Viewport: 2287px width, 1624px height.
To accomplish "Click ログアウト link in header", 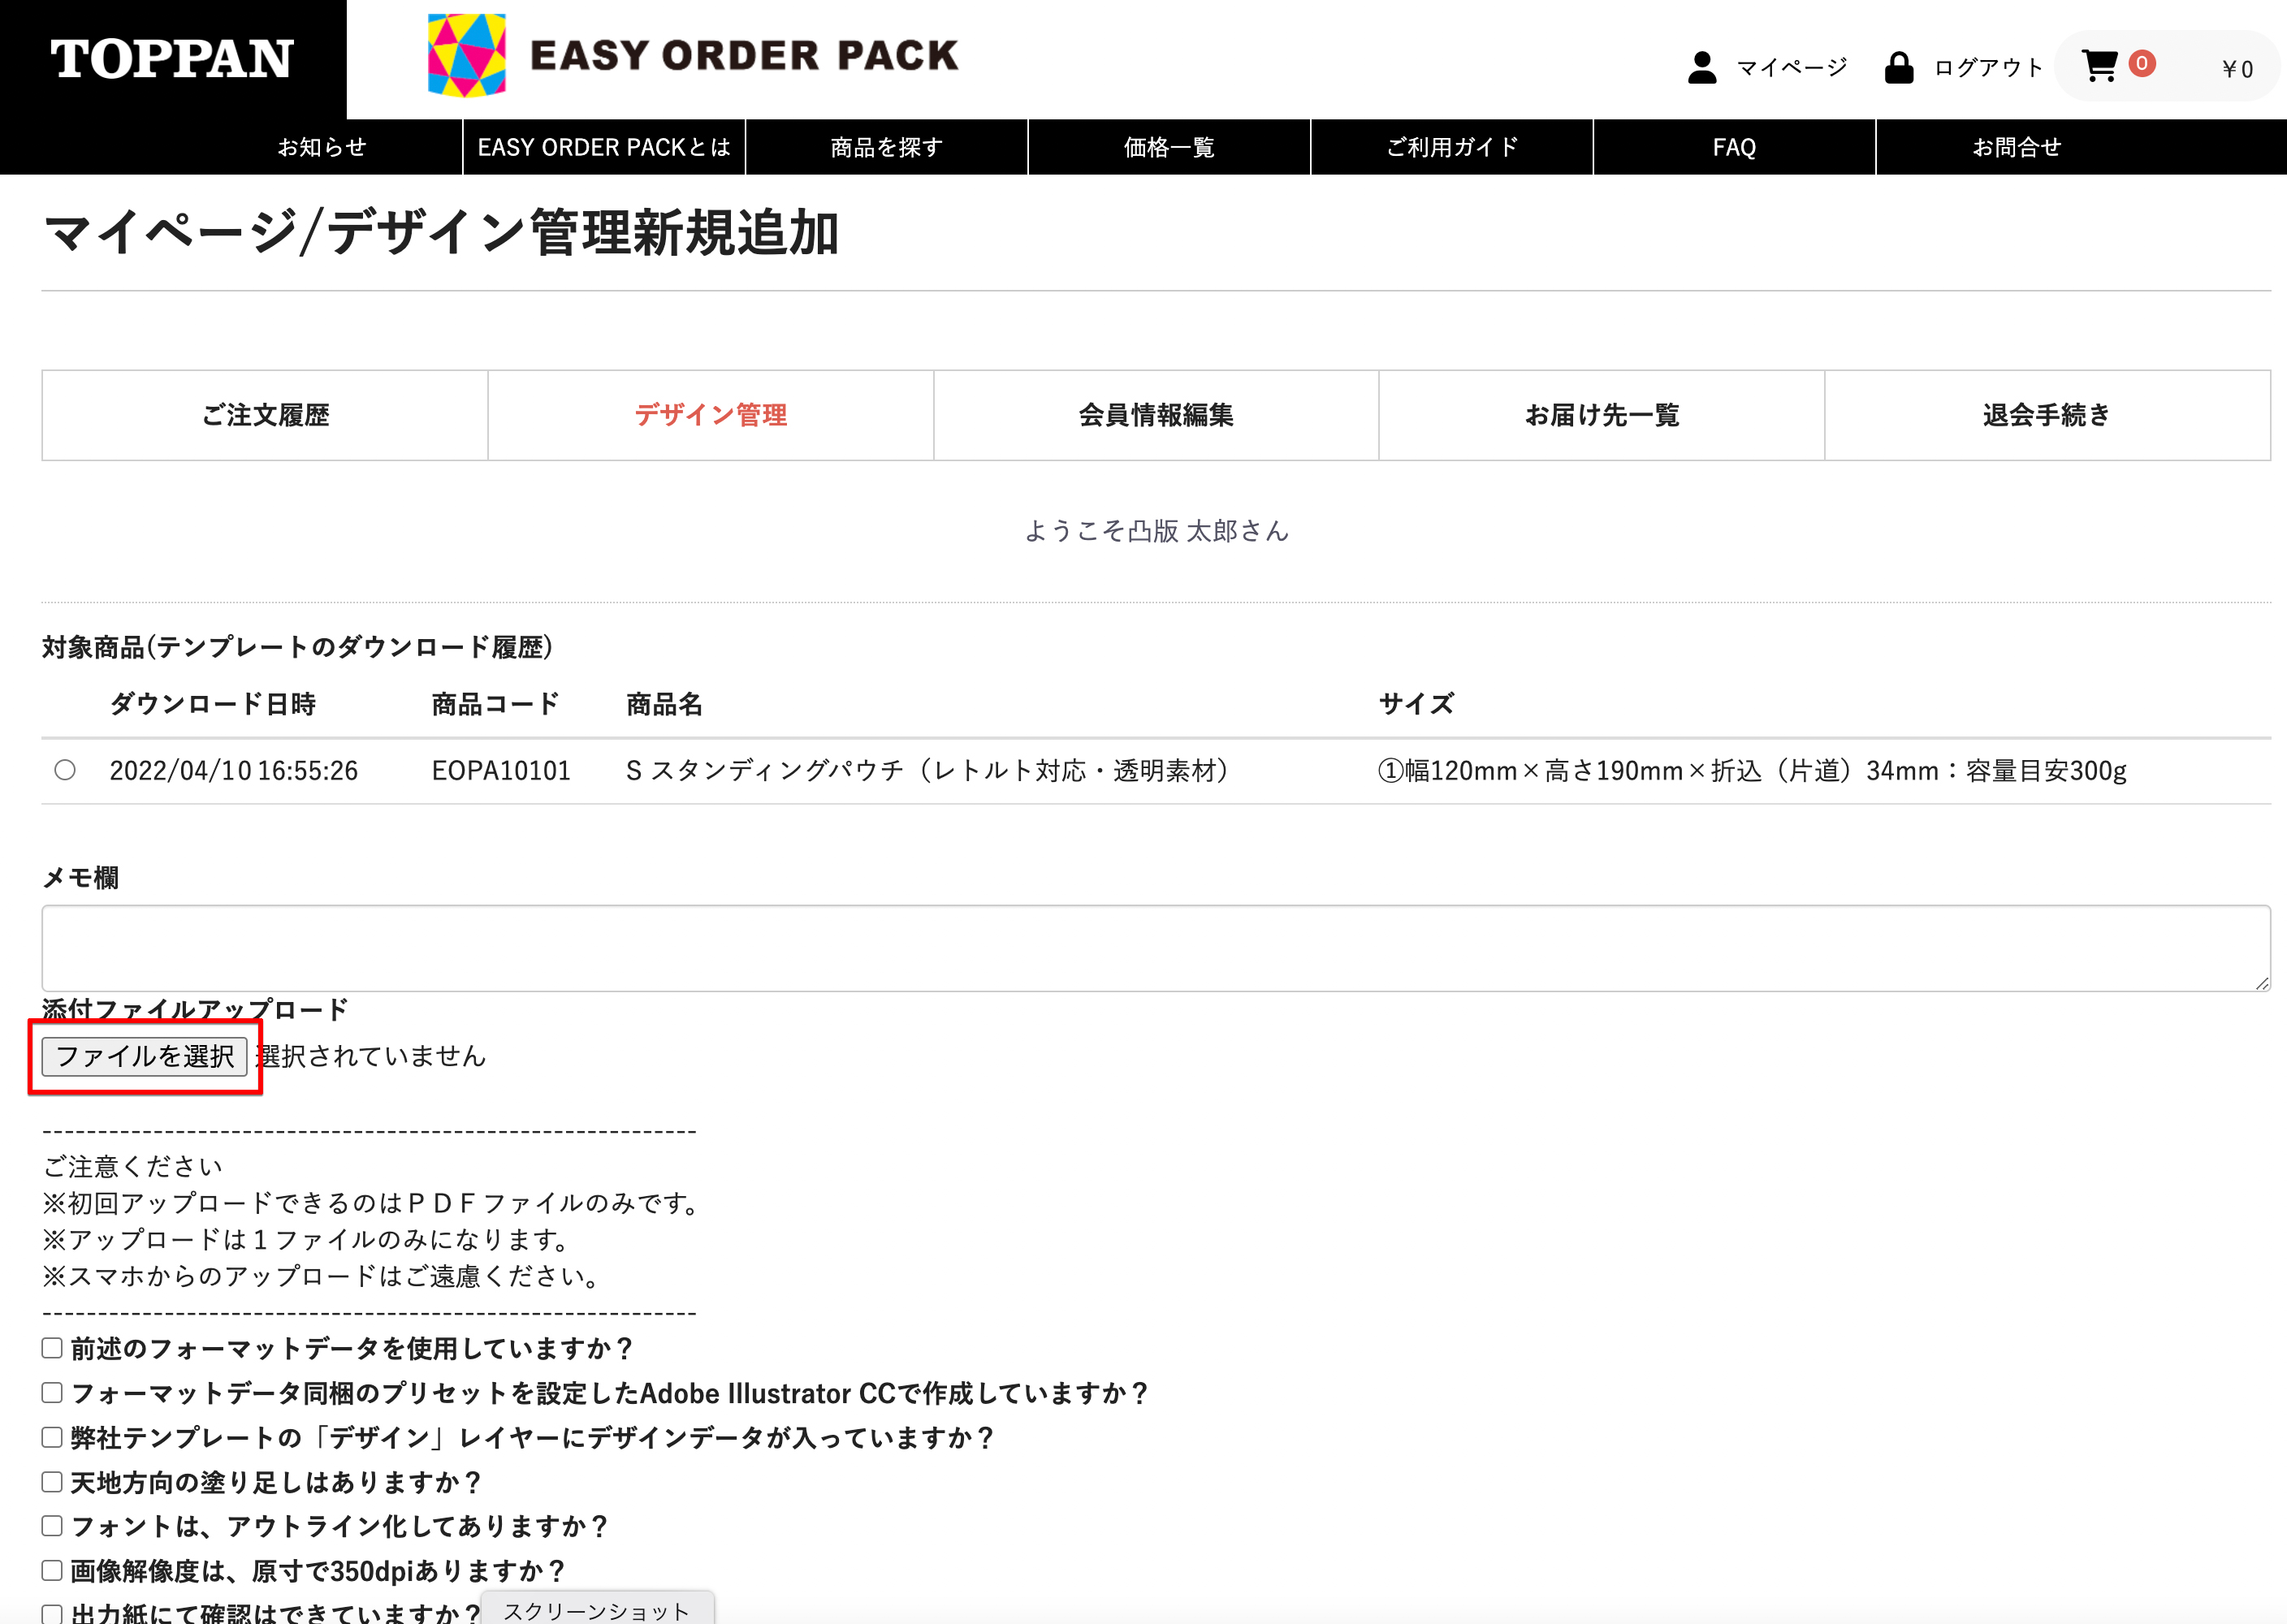I will (x=1988, y=68).
